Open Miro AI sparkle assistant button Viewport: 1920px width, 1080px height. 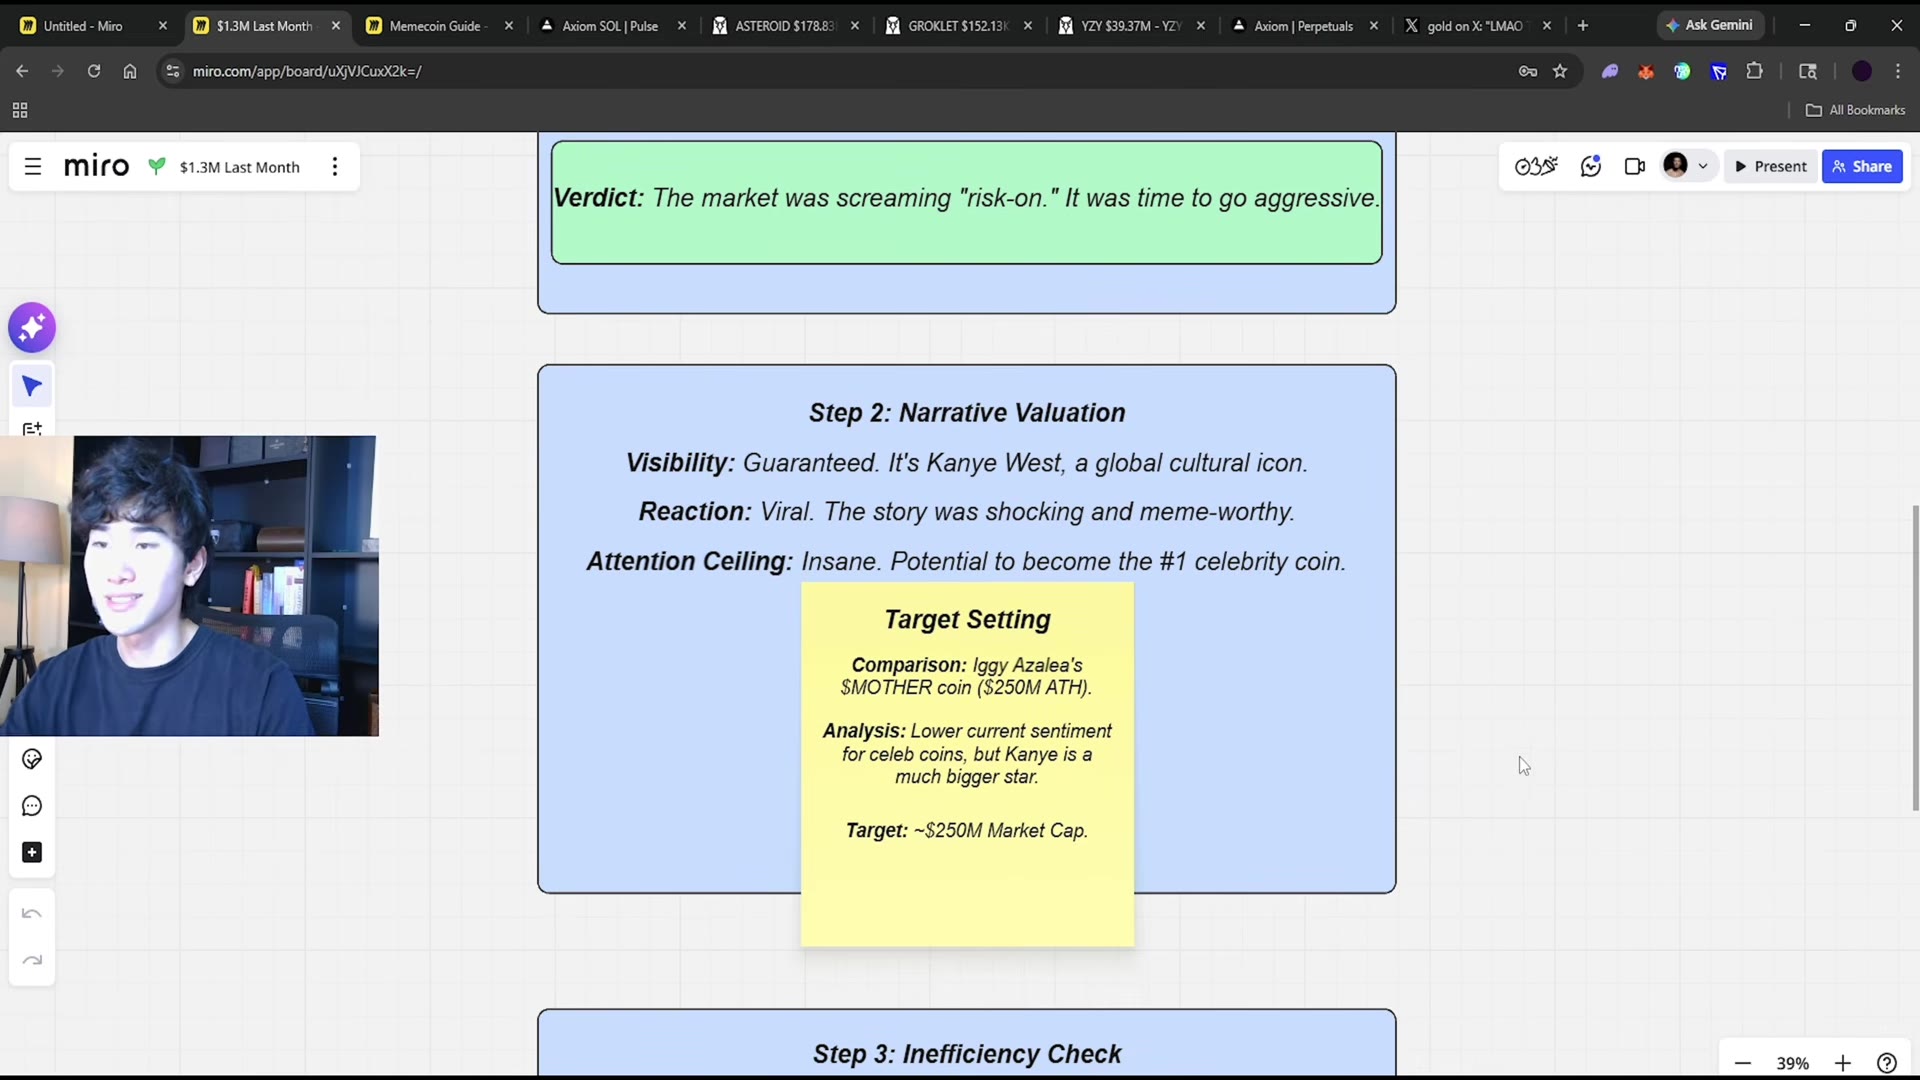pos(32,327)
